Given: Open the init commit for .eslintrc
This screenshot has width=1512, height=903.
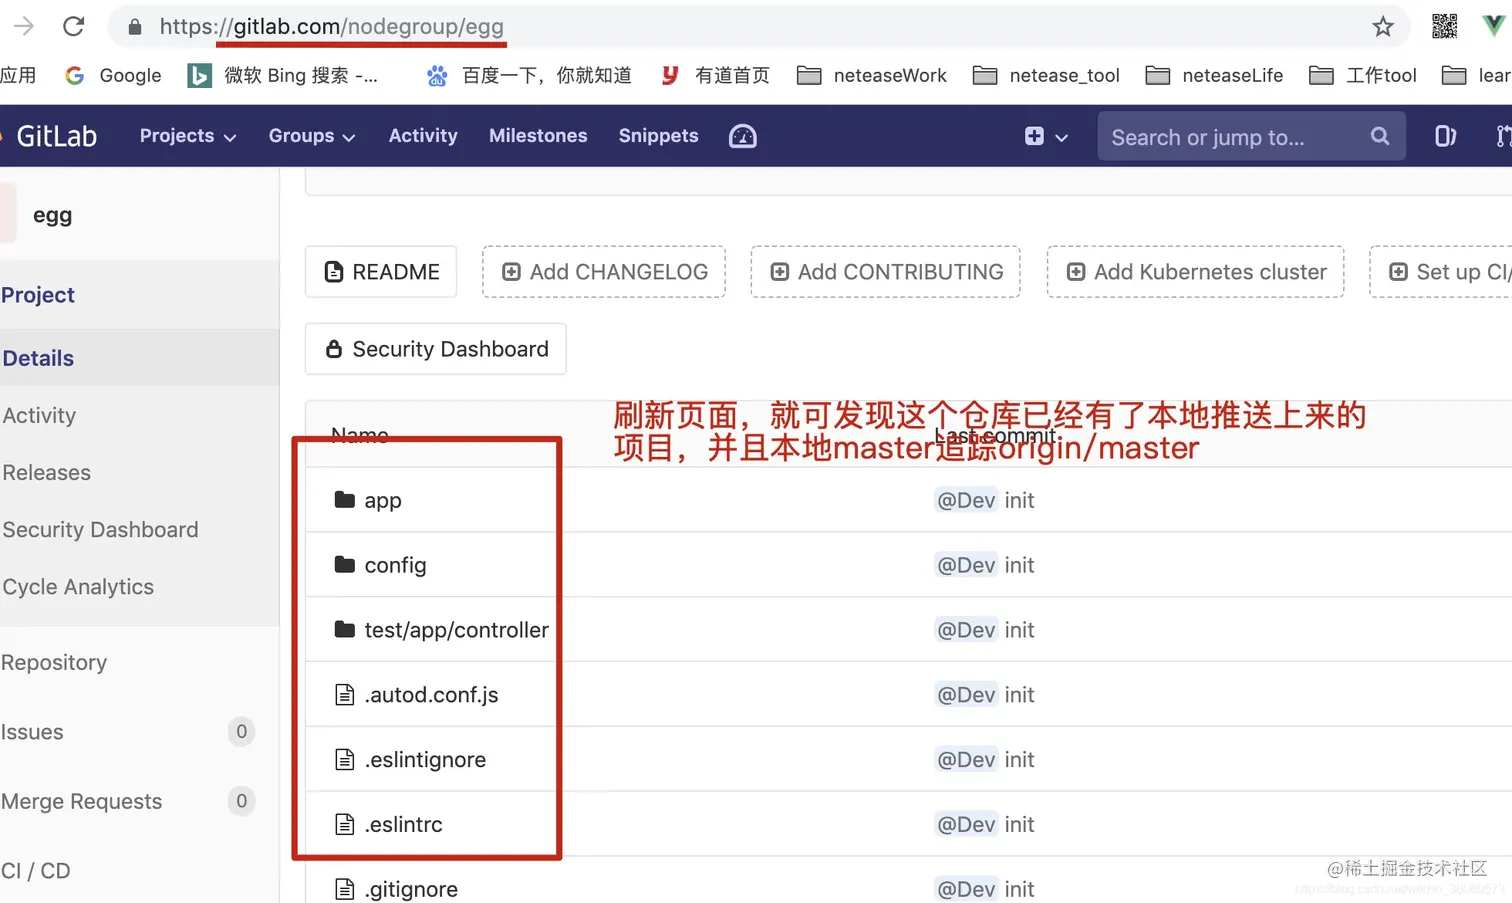Looking at the screenshot, I should pyautogui.click(x=1019, y=825).
